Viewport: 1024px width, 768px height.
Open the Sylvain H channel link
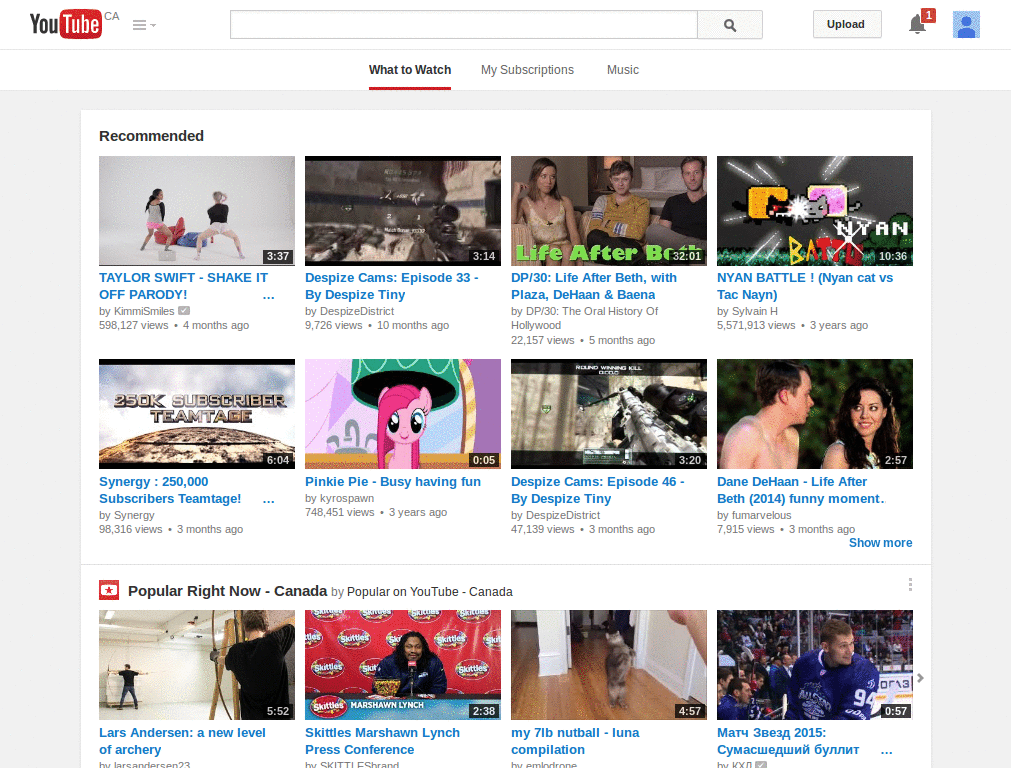754,311
